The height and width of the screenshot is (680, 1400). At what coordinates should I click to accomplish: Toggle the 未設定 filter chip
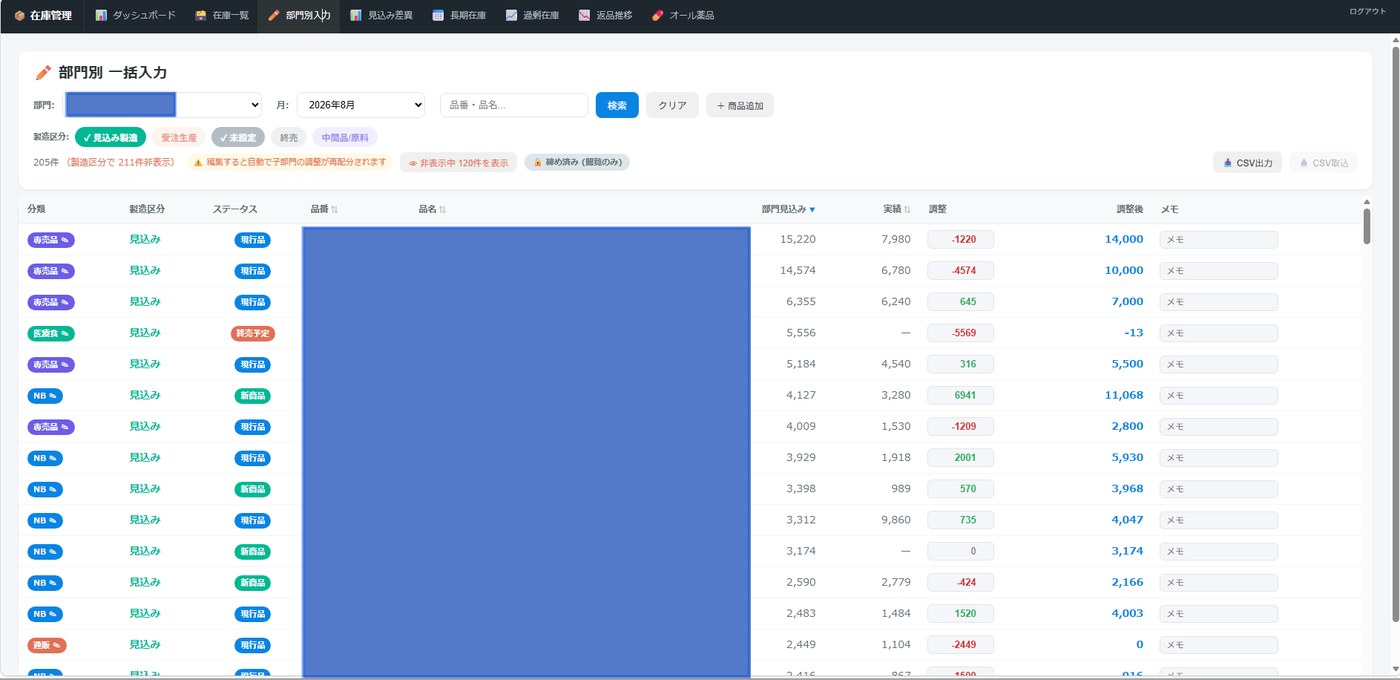click(x=238, y=137)
